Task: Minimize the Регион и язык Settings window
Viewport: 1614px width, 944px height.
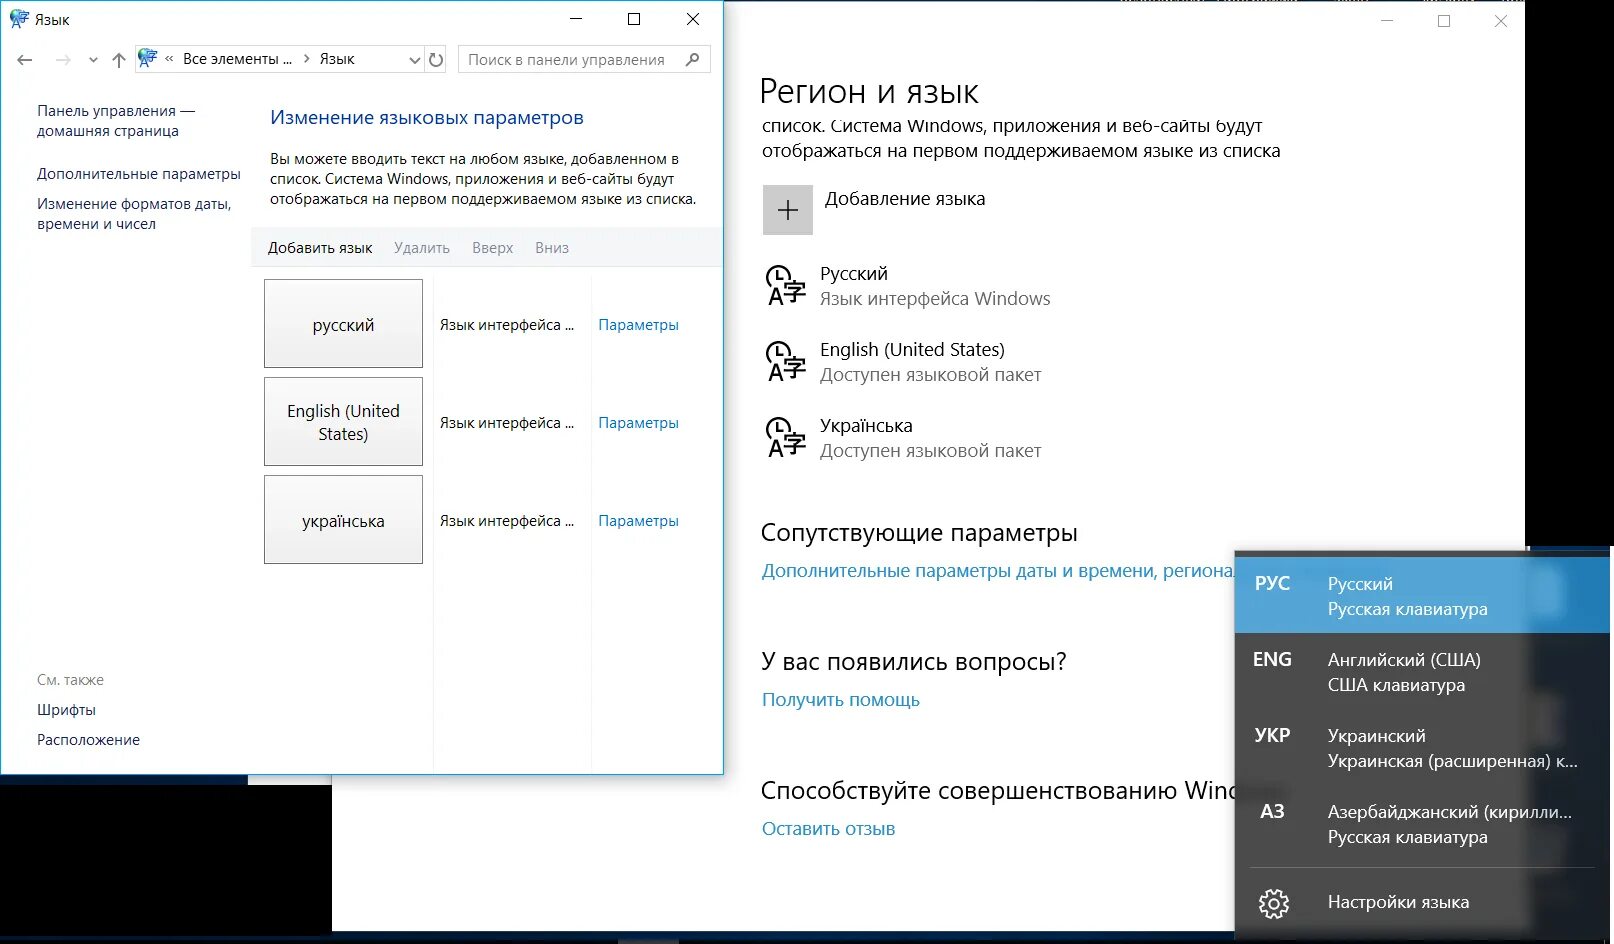Action: point(1387,21)
